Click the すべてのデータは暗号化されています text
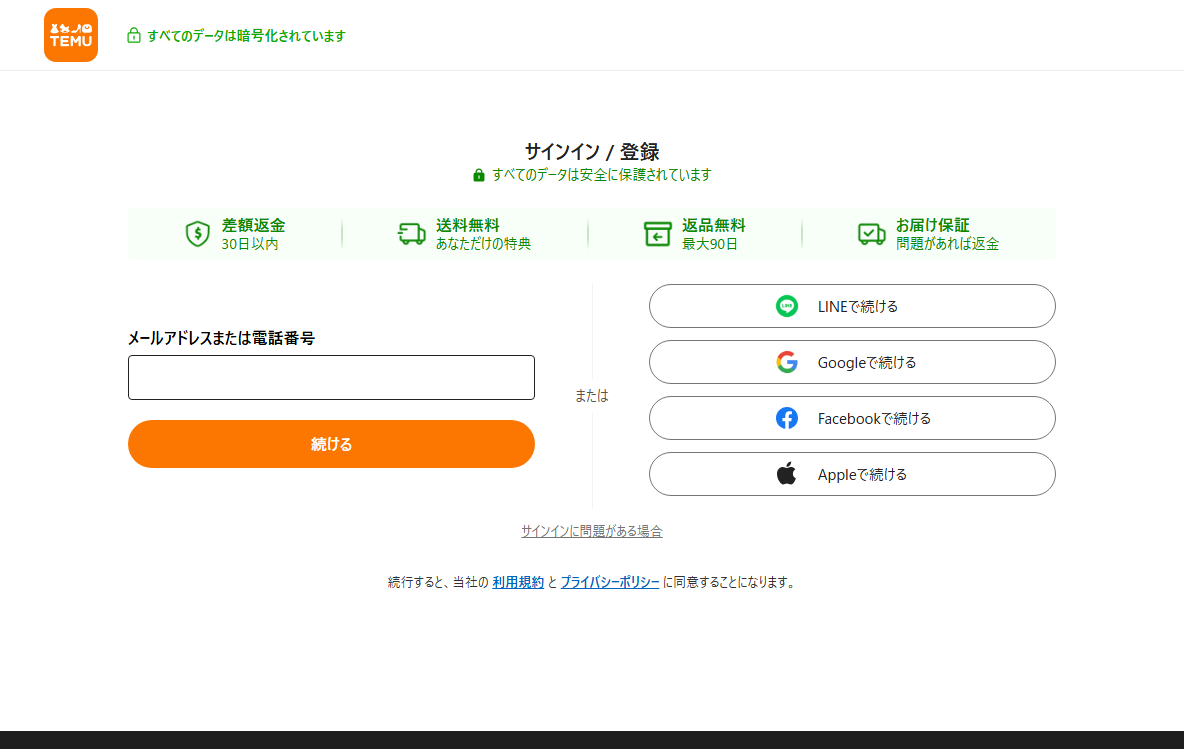Viewport: 1184px width, 749px height. [246, 35]
